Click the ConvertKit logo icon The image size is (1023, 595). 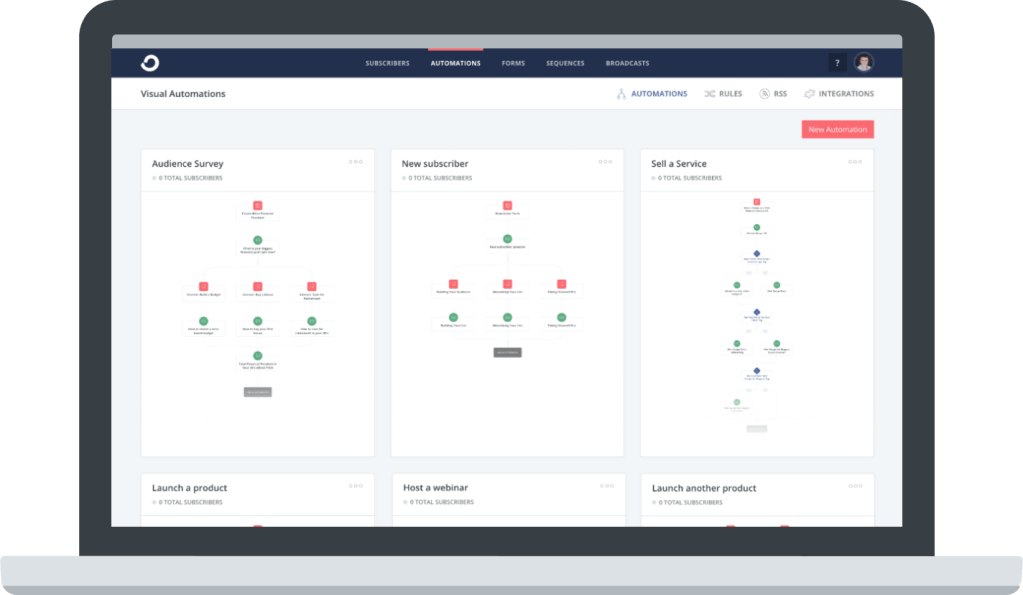(150, 63)
